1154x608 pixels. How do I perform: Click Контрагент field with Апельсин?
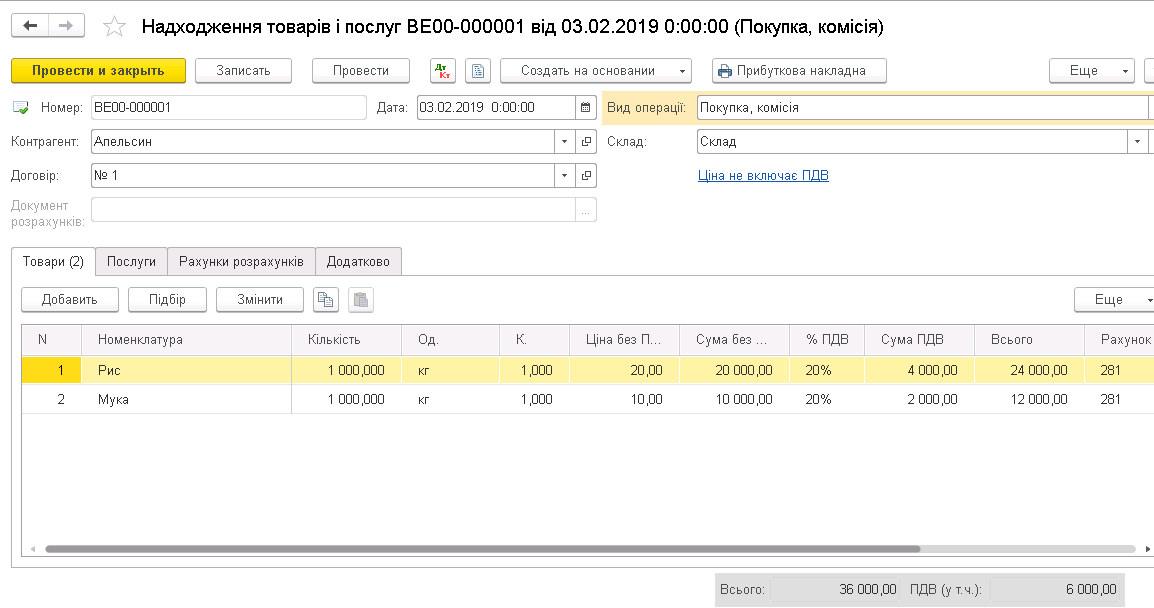click(x=322, y=141)
